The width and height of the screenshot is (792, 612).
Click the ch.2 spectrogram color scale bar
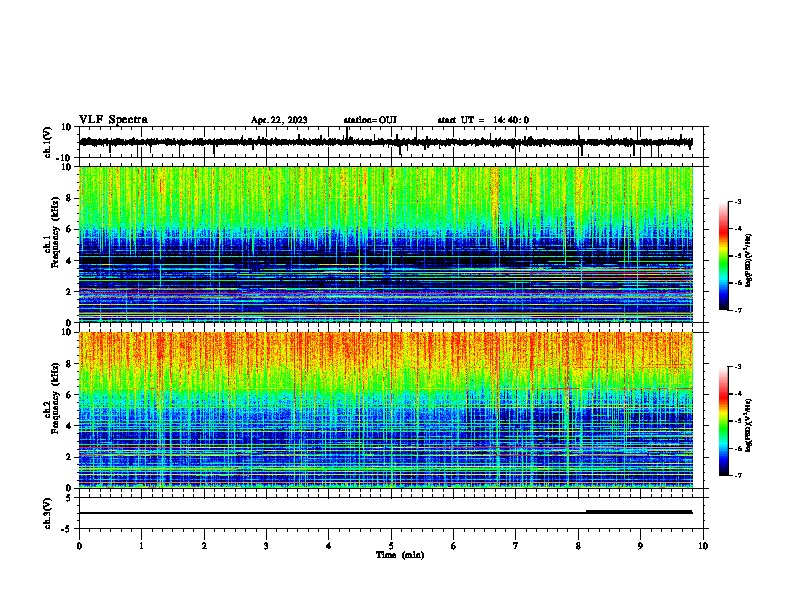(x=723, y=421)
